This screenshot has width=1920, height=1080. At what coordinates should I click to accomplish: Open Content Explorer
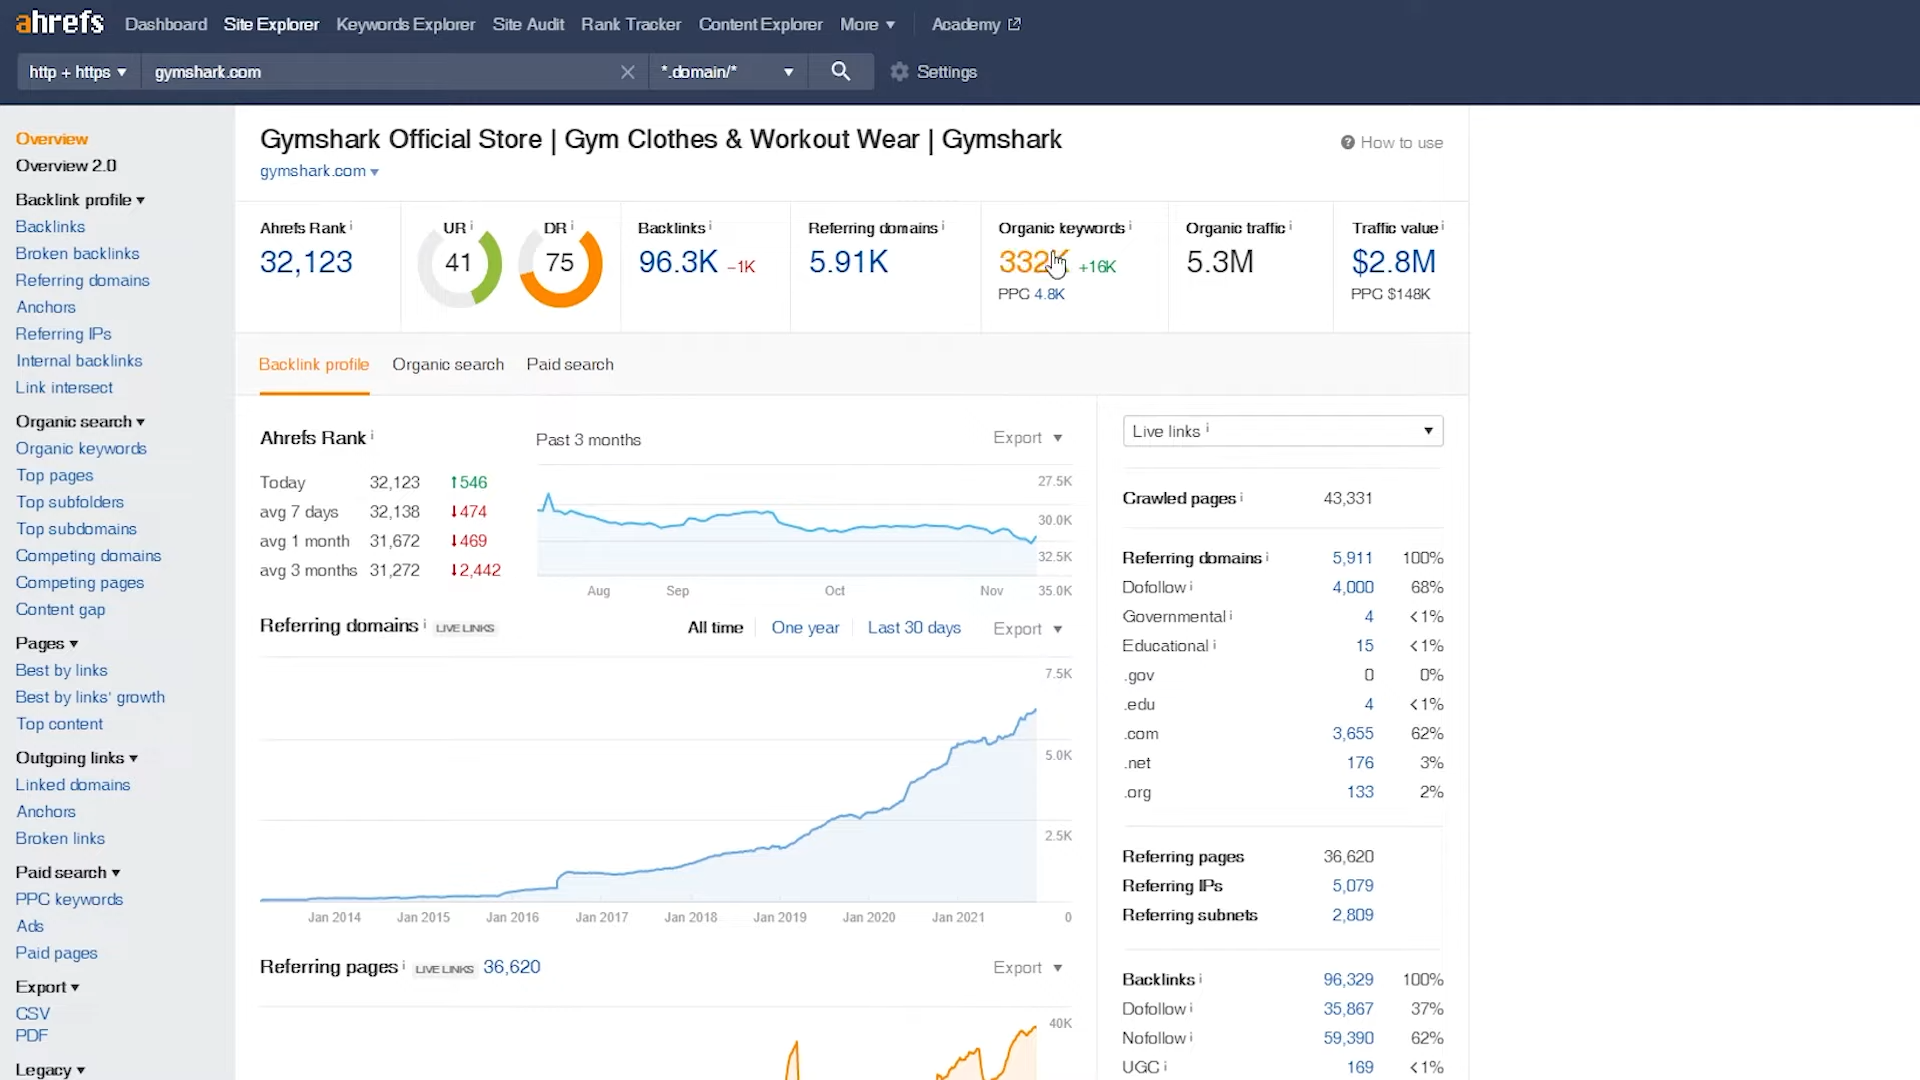click(760, 24)
